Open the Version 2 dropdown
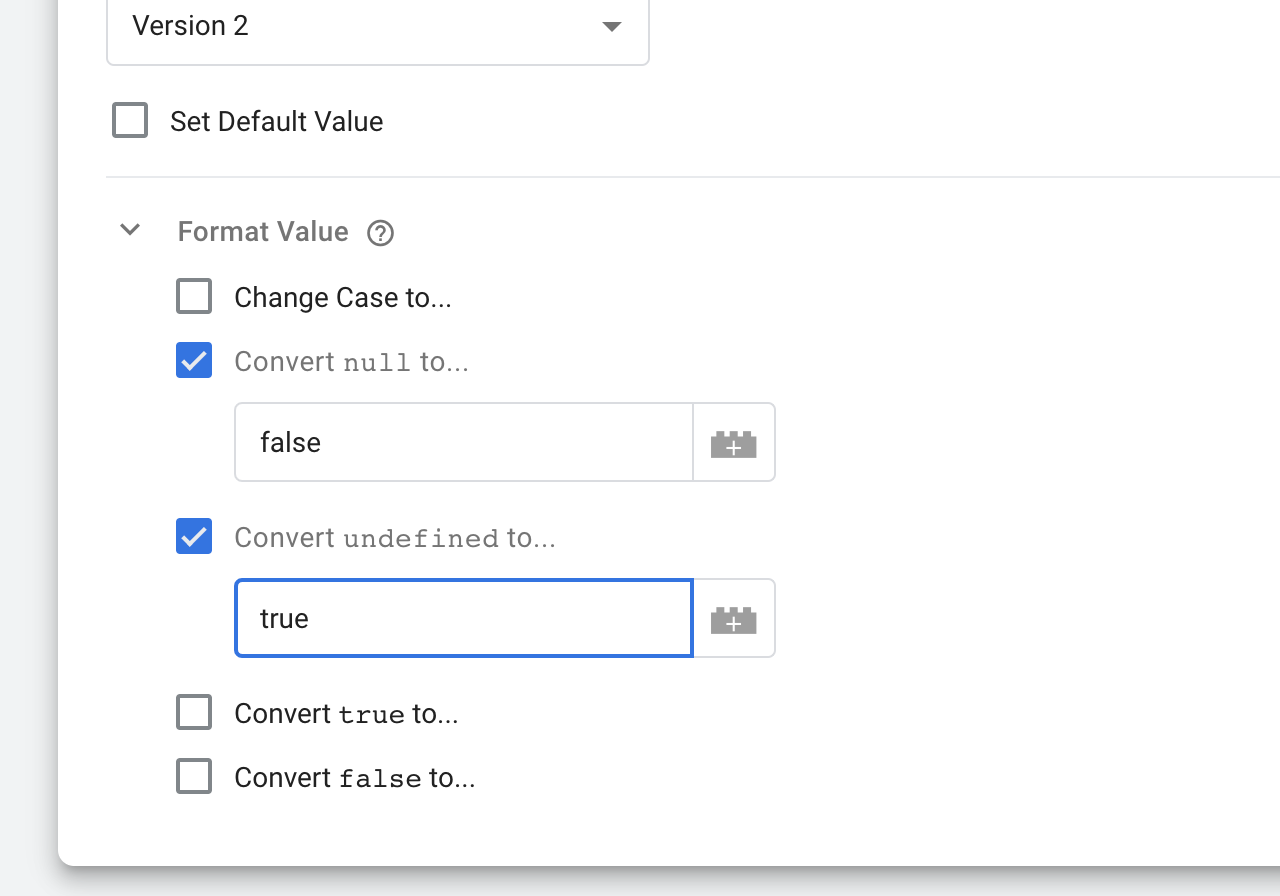 [x=377, y=27]
